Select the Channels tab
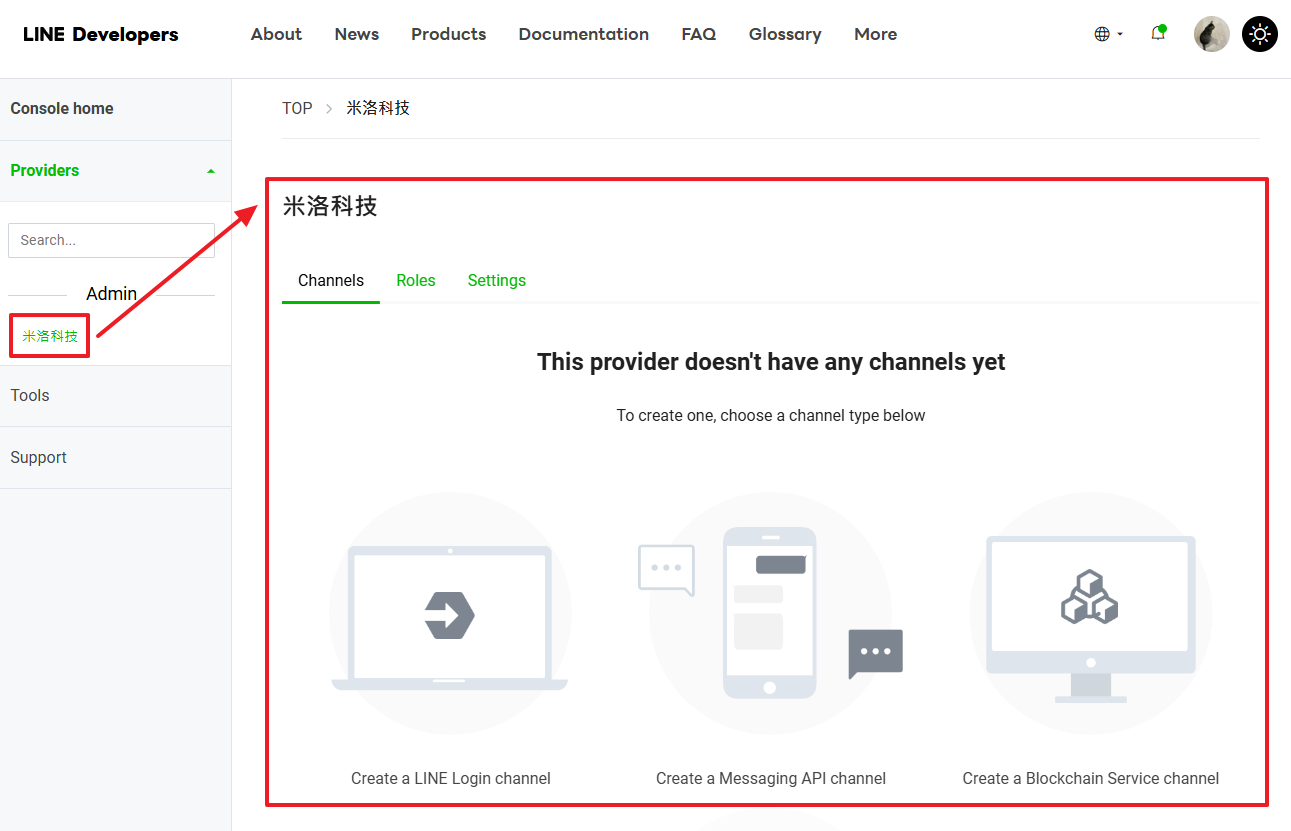Viewport: 1291px width, 831px height. click(x=331, y=281)
